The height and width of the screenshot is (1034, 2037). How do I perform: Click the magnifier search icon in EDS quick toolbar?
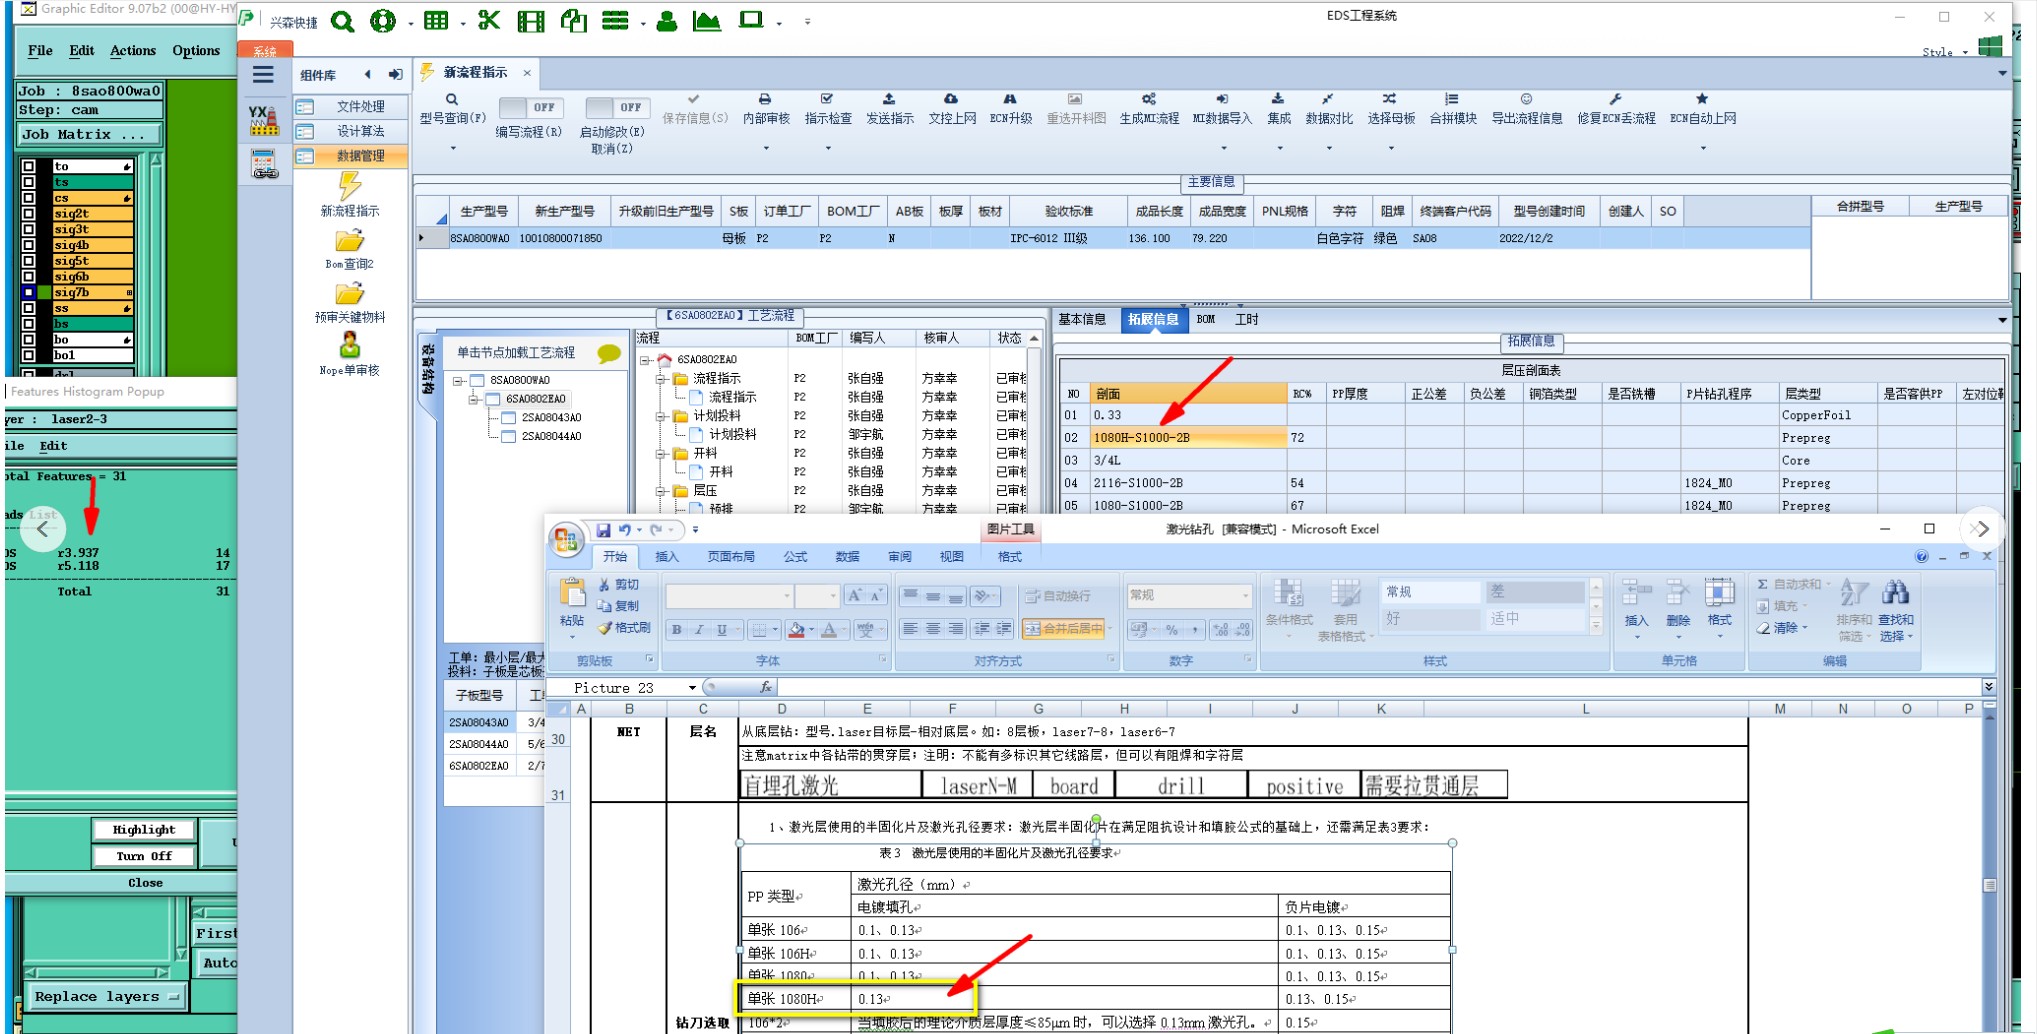[x=342, y=21]
